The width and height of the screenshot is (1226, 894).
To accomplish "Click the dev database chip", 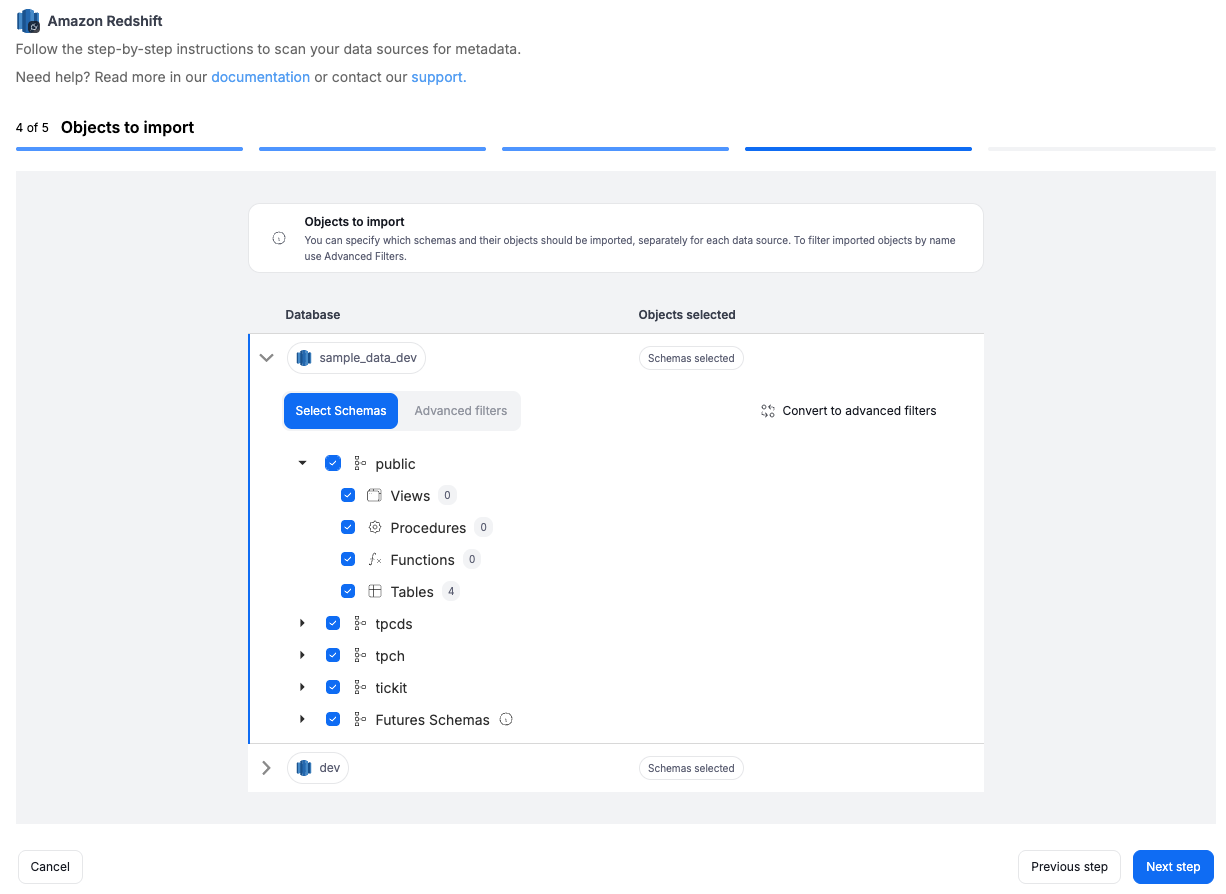I will tap(318, 768).
